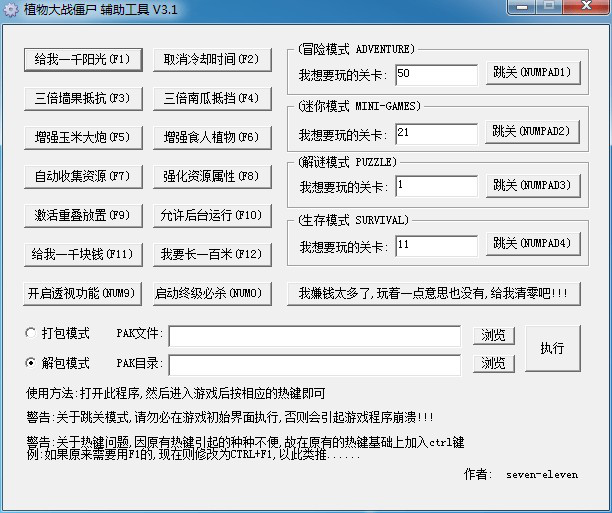Click the 迷你模式 MINI-GAMES group label

[x=359, y=106]
